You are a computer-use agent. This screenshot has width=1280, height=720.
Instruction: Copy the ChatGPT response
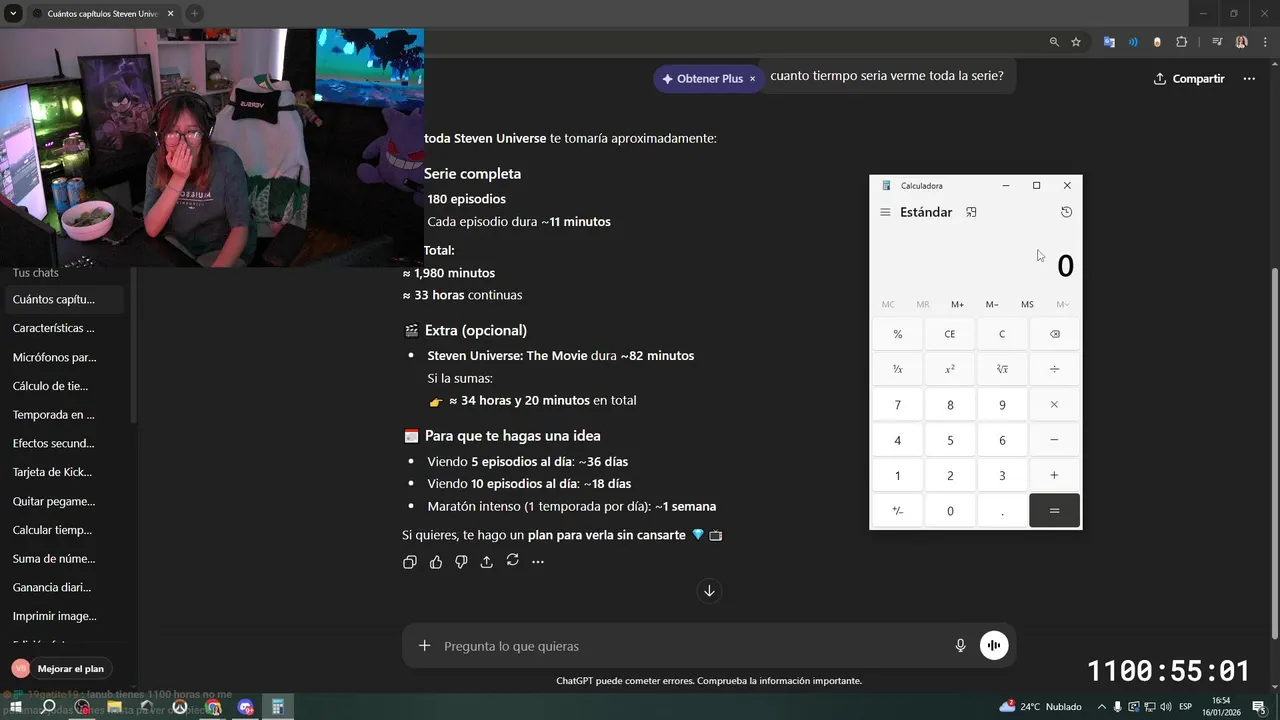[410, 562]
